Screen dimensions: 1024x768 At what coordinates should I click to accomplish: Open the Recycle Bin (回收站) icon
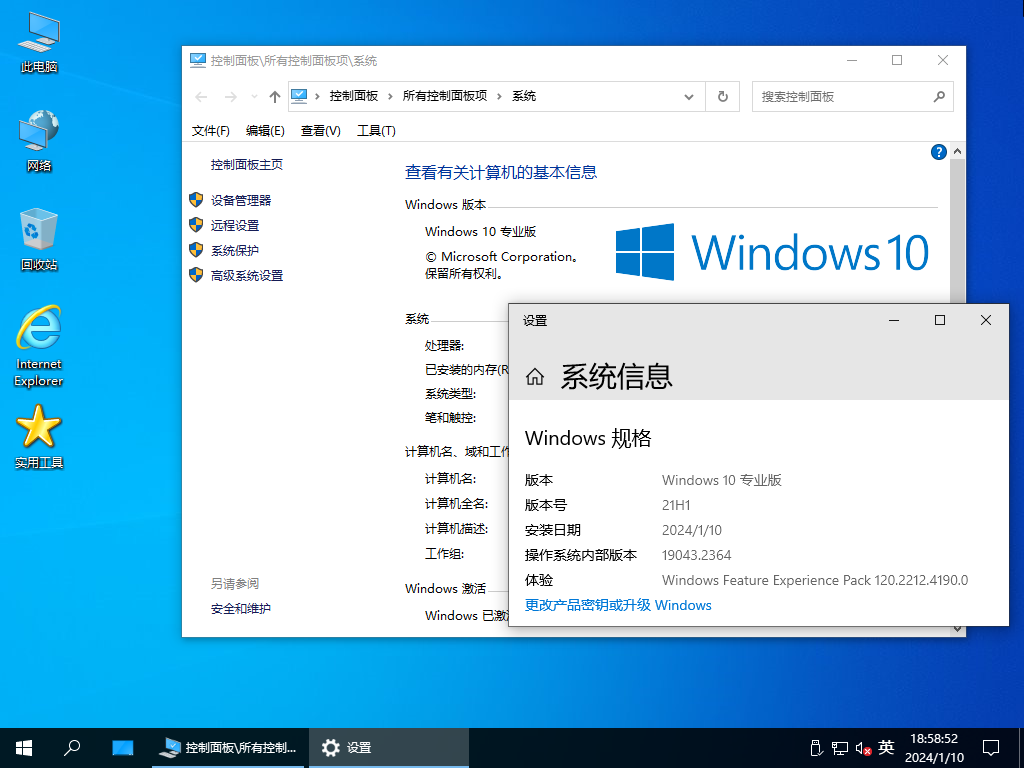tap(39, 240)
